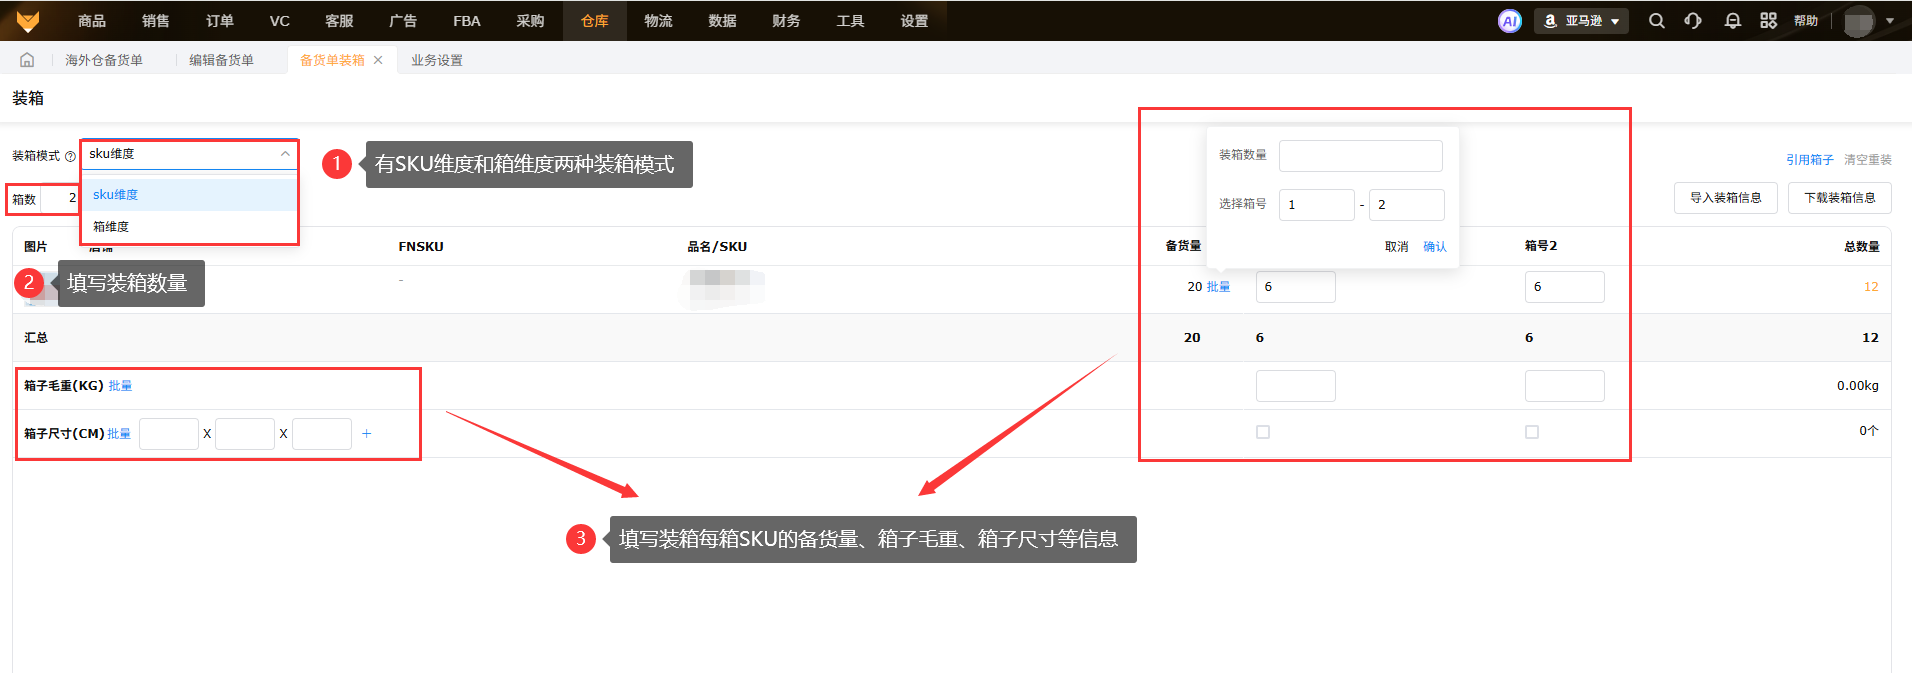Image resolution: width=1912 pixels, height=673 pixels.
Task: Open the AI assistant icon
Action: point(1509,21)
